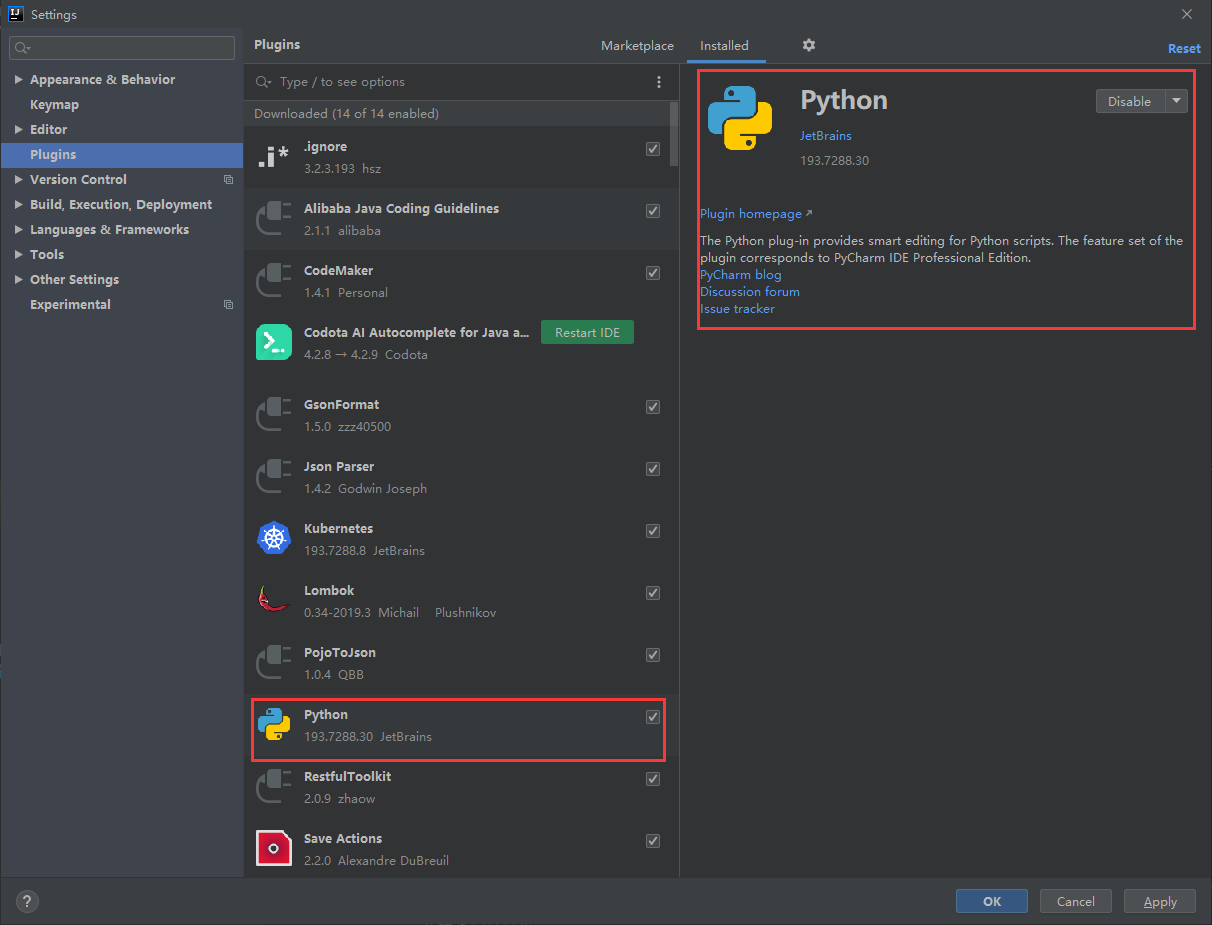Click the Json Parser plugin icon
The height and width of the screenshot is (925, 1212).
click(274, 477)
